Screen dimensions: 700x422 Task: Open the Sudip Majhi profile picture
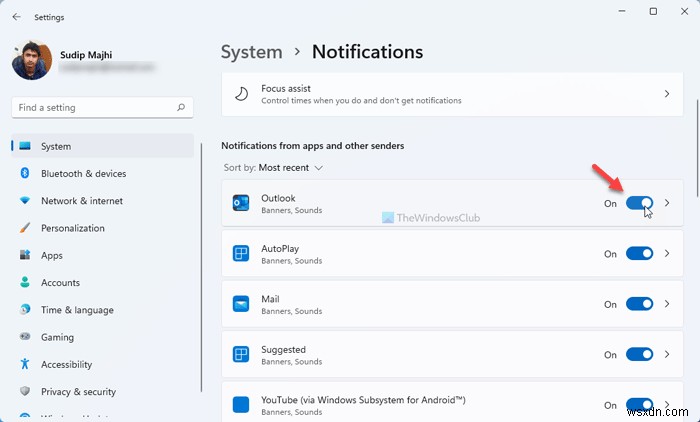[32, 60]
